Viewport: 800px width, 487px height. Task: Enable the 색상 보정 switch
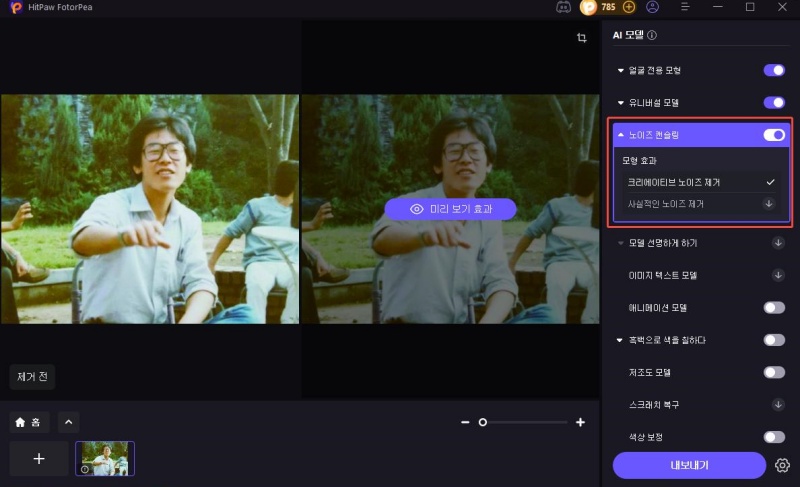(x=774, y=437)
